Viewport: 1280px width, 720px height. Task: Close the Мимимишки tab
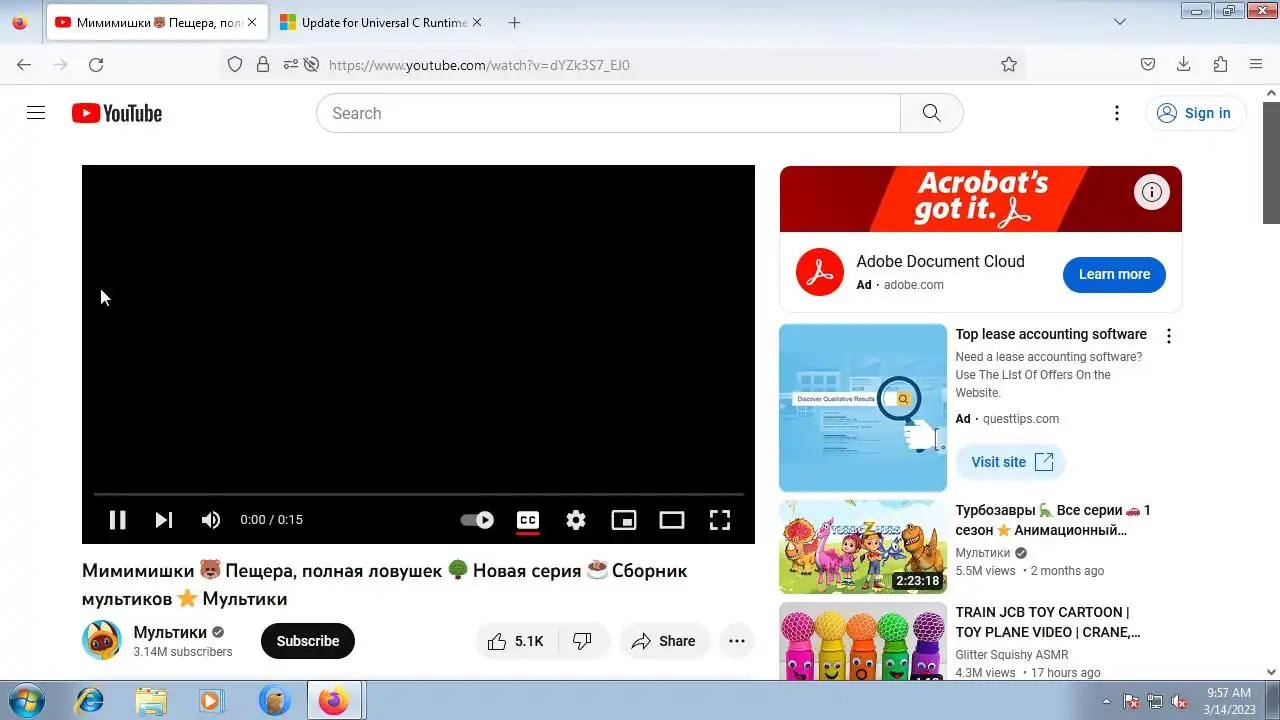tap(251, 22)
